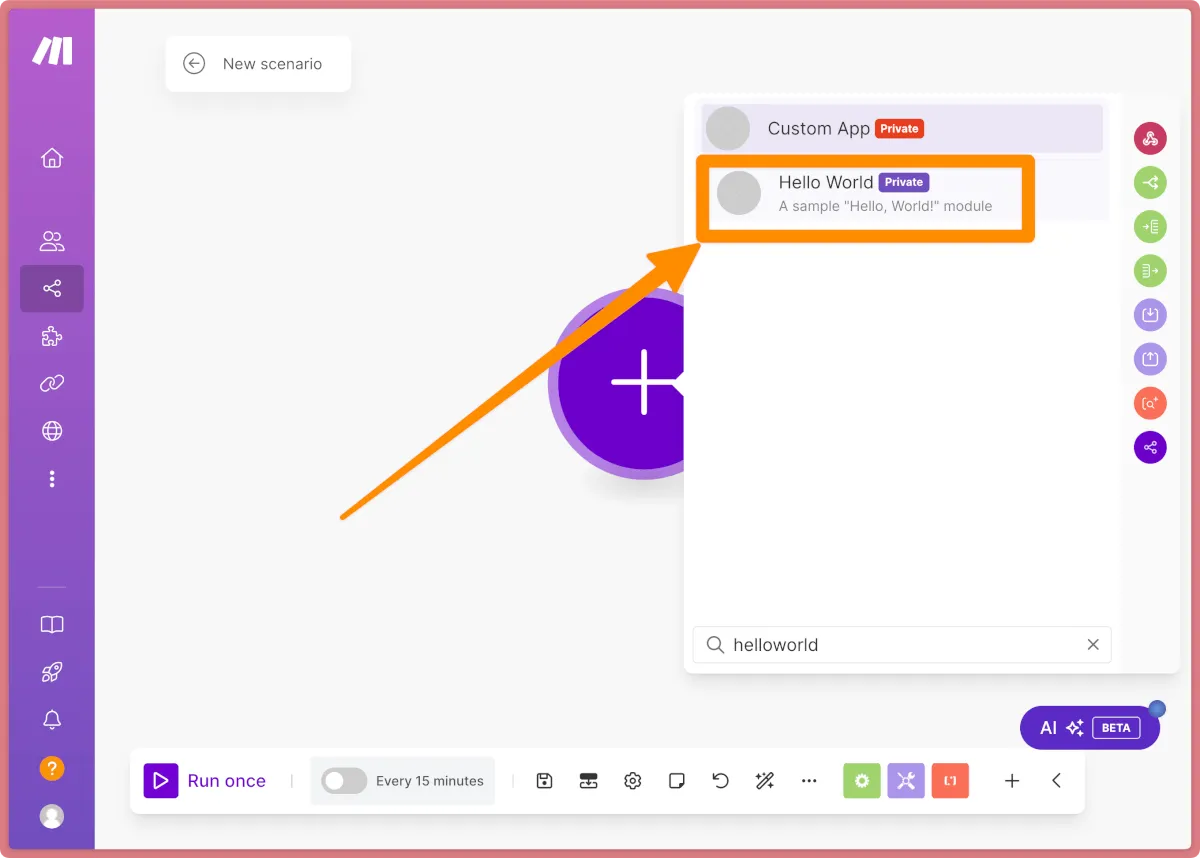Click the orange Text parser tile
Screen dimensions: 1200x858
click(x=950, y=781)
